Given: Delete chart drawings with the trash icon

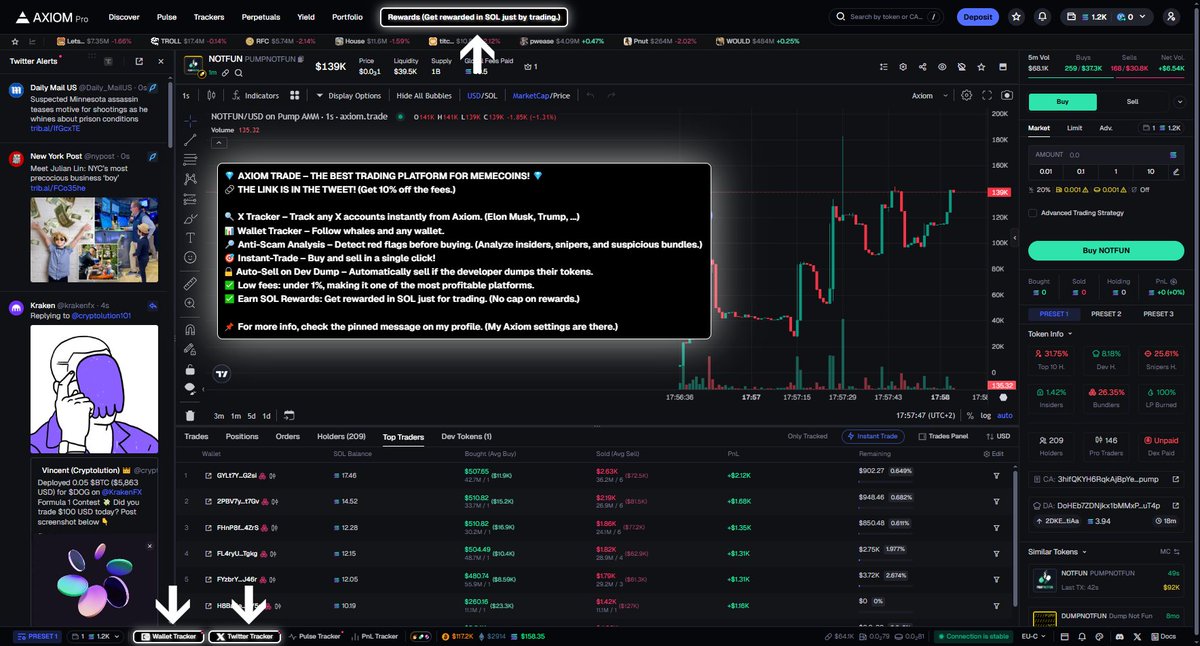Looking at the screenshot, I should pyautogui.click(x=190, y=415).
